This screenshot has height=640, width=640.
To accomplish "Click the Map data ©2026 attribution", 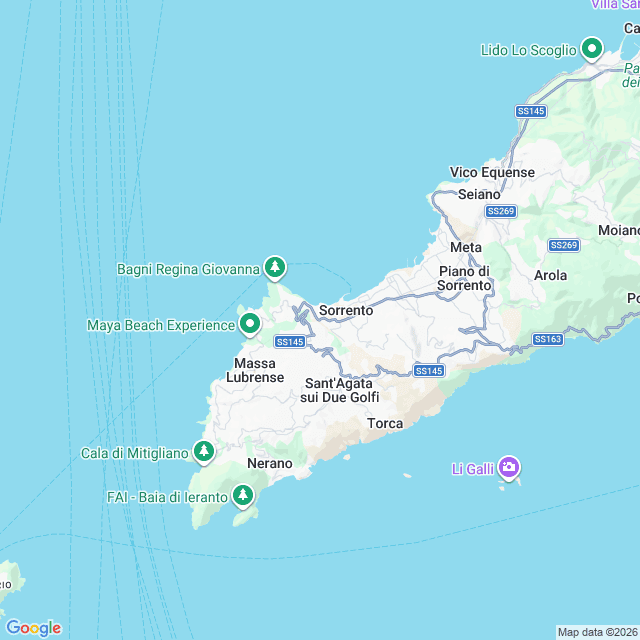I will (x=598, y=632).
